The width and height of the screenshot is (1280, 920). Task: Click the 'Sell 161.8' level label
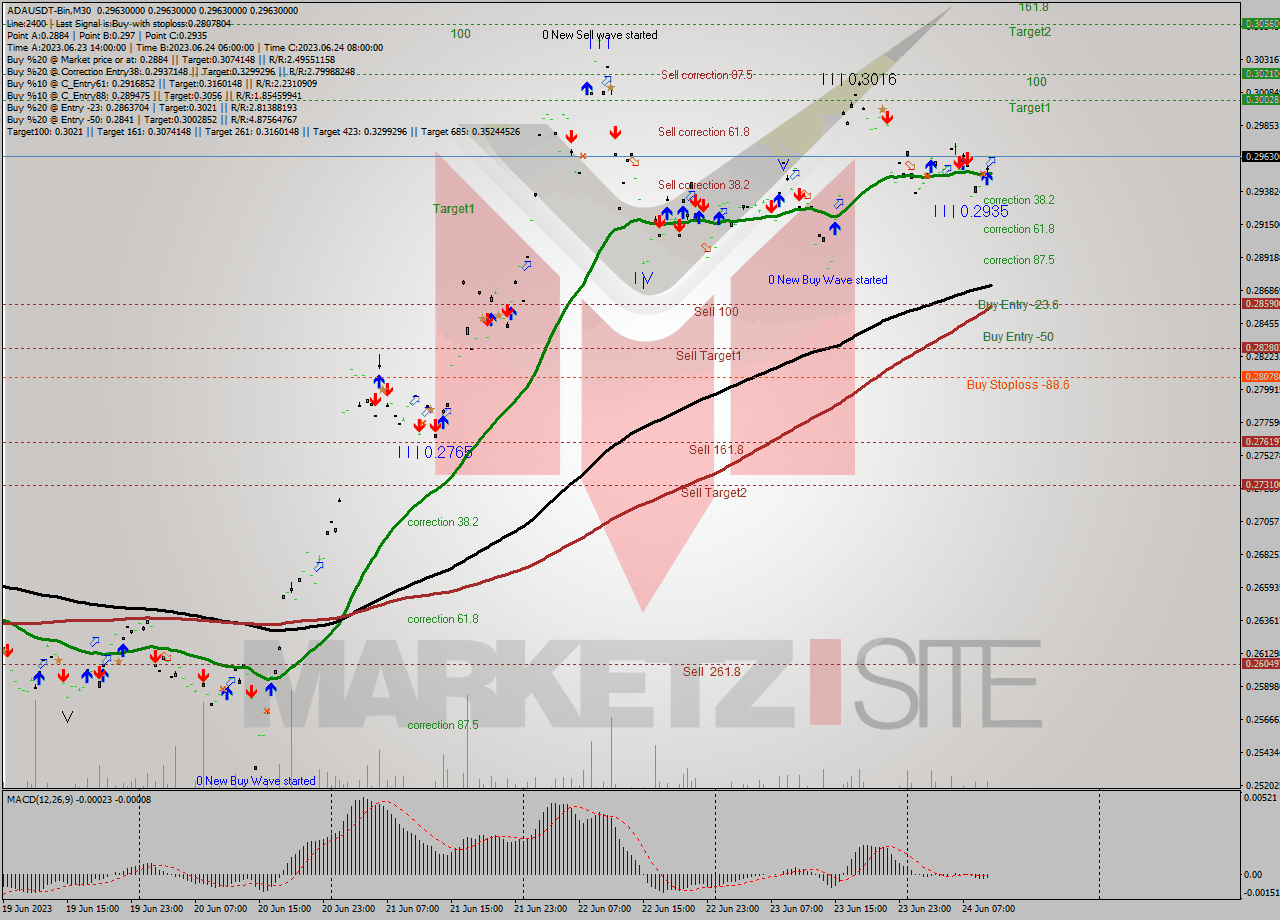716,450
